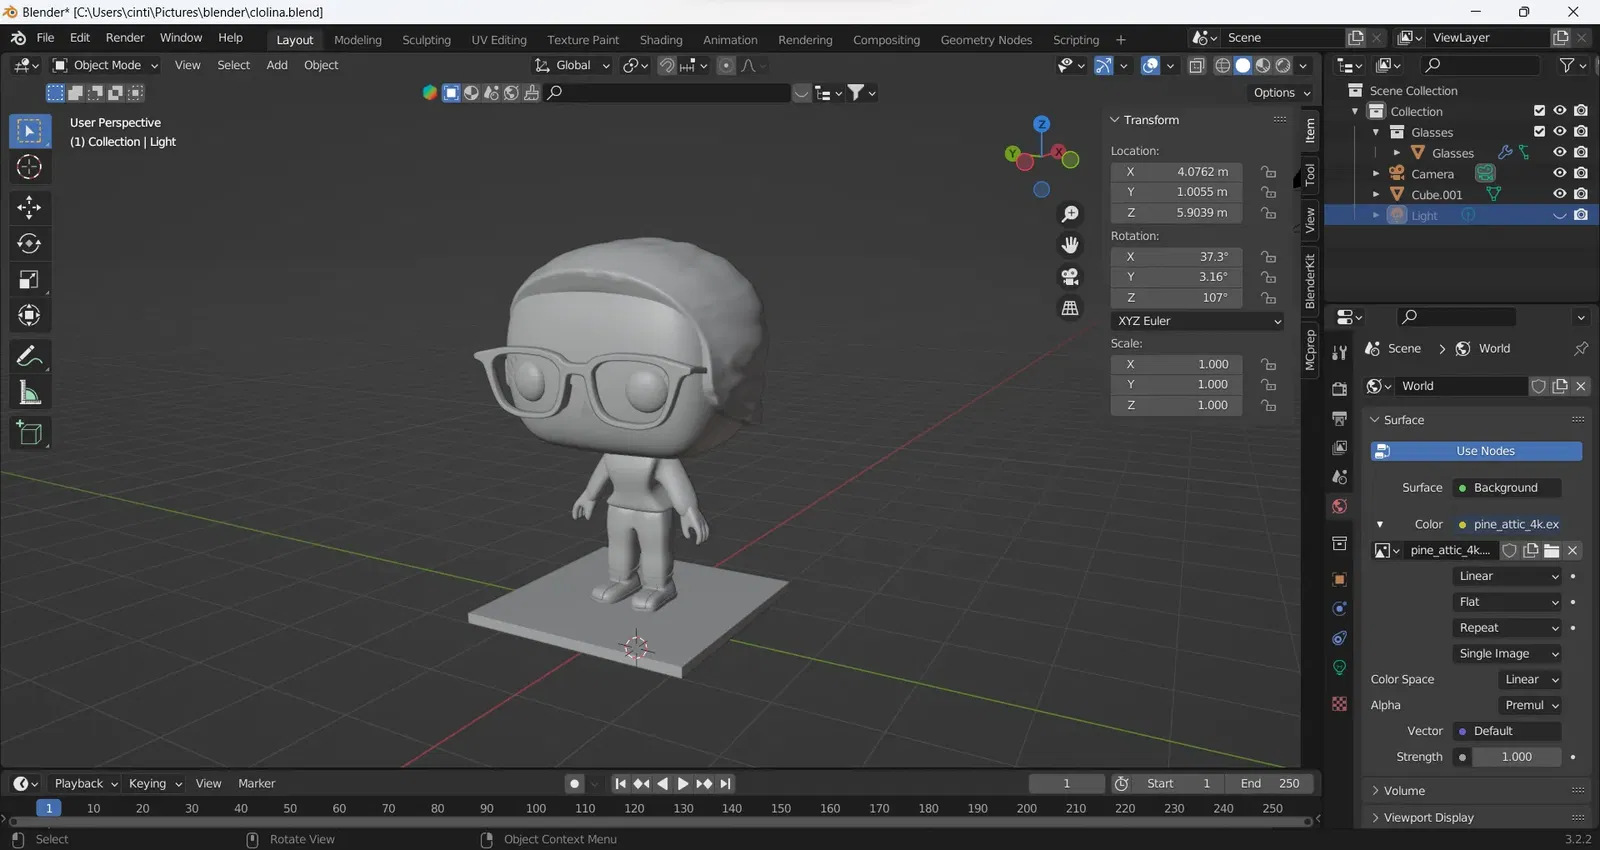Hide Camera object with eye icon
Screen dimensions: 1600x850
click(x=1559, y=173)
